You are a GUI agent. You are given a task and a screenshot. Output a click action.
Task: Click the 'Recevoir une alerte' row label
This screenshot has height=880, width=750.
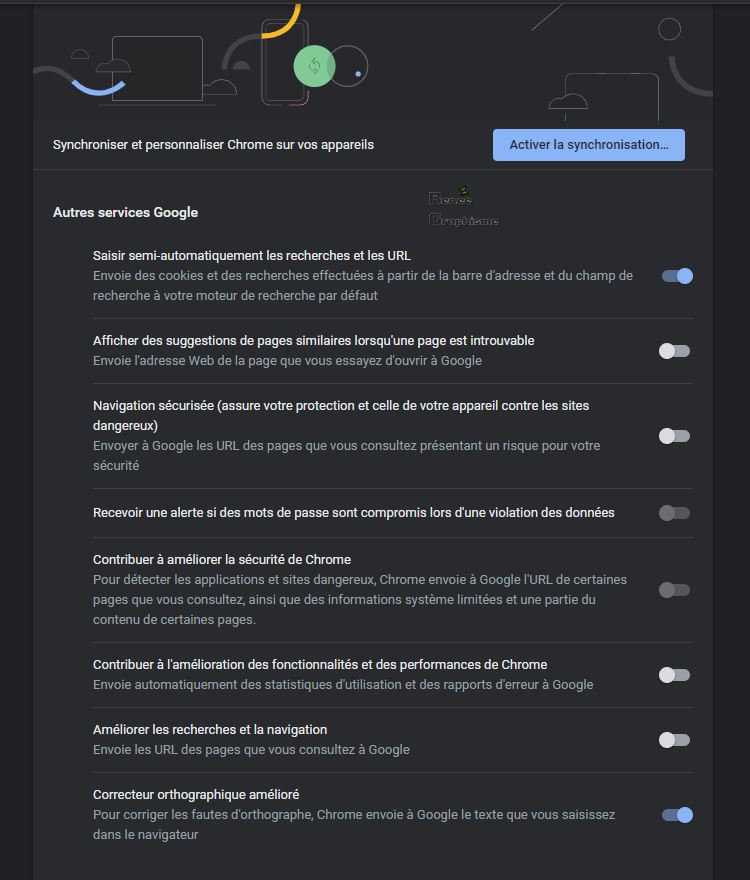354,513
